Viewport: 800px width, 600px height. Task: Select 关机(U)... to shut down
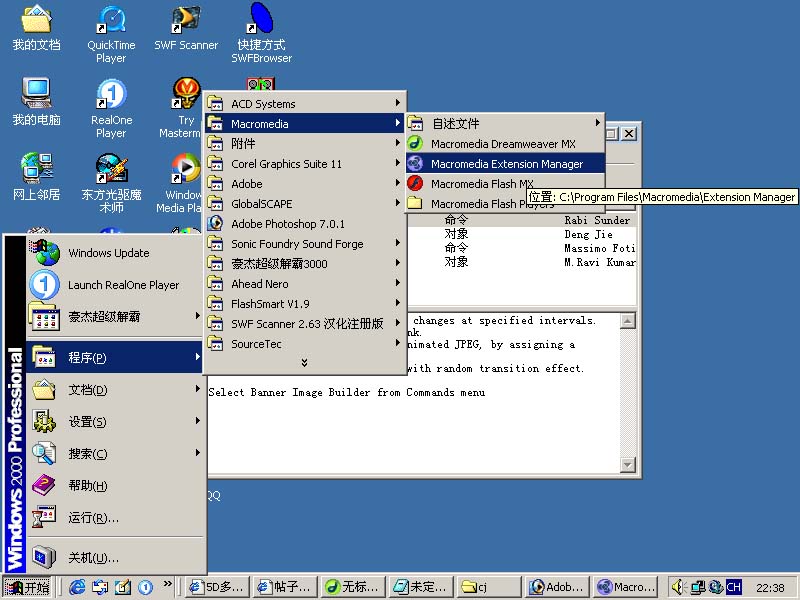[115, 557]
